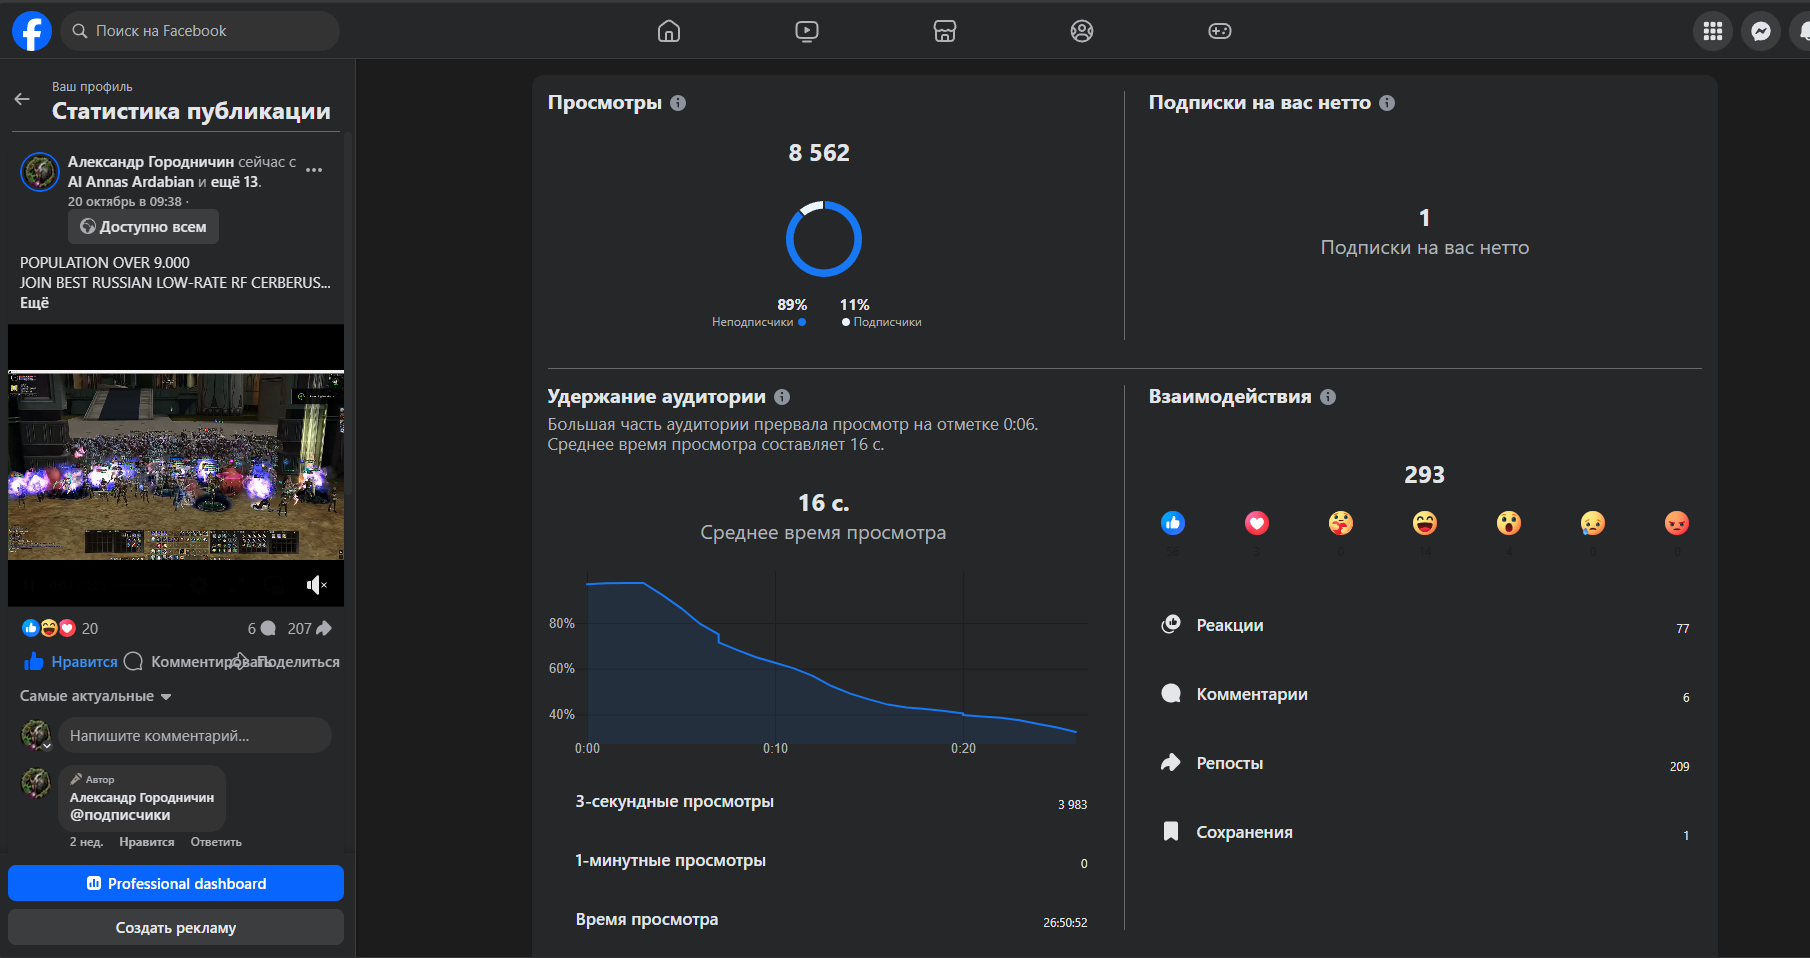Open the Home feed icon
1810x958 pixels.
[669, 31]
